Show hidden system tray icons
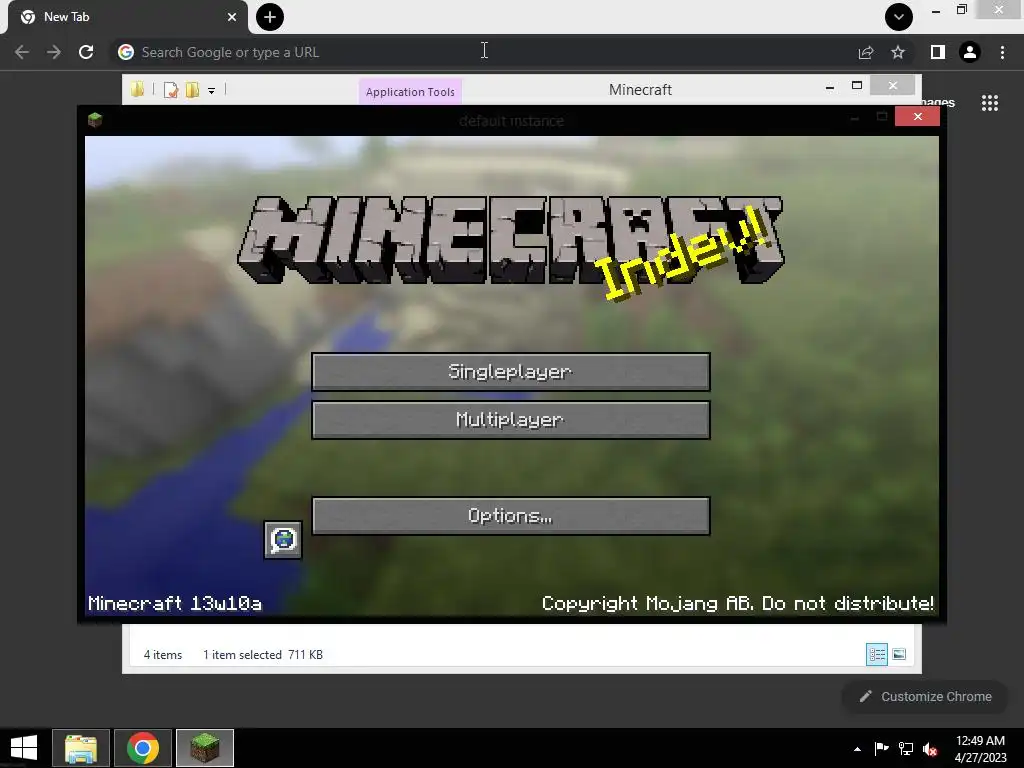This screenshot has width=1024, height=768. 857,749
